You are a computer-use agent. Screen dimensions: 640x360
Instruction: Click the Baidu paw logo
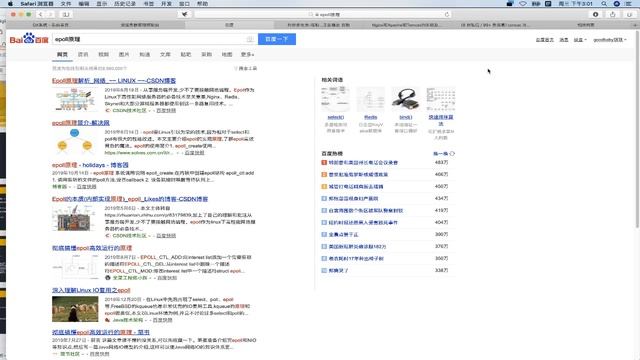pos(29,39)
